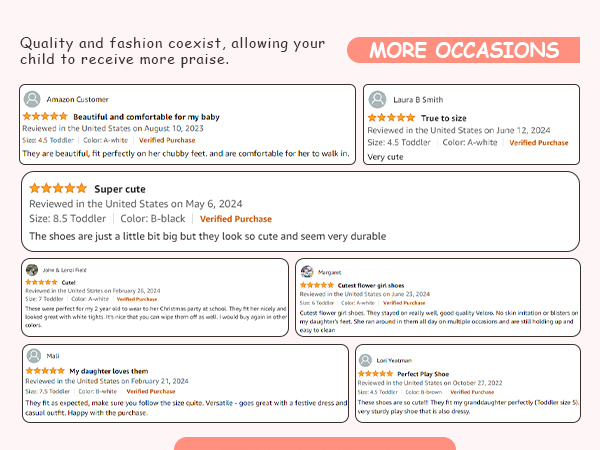Click the My daughter loves them review title
Screen dimensions: 600x450
(109, 371)
